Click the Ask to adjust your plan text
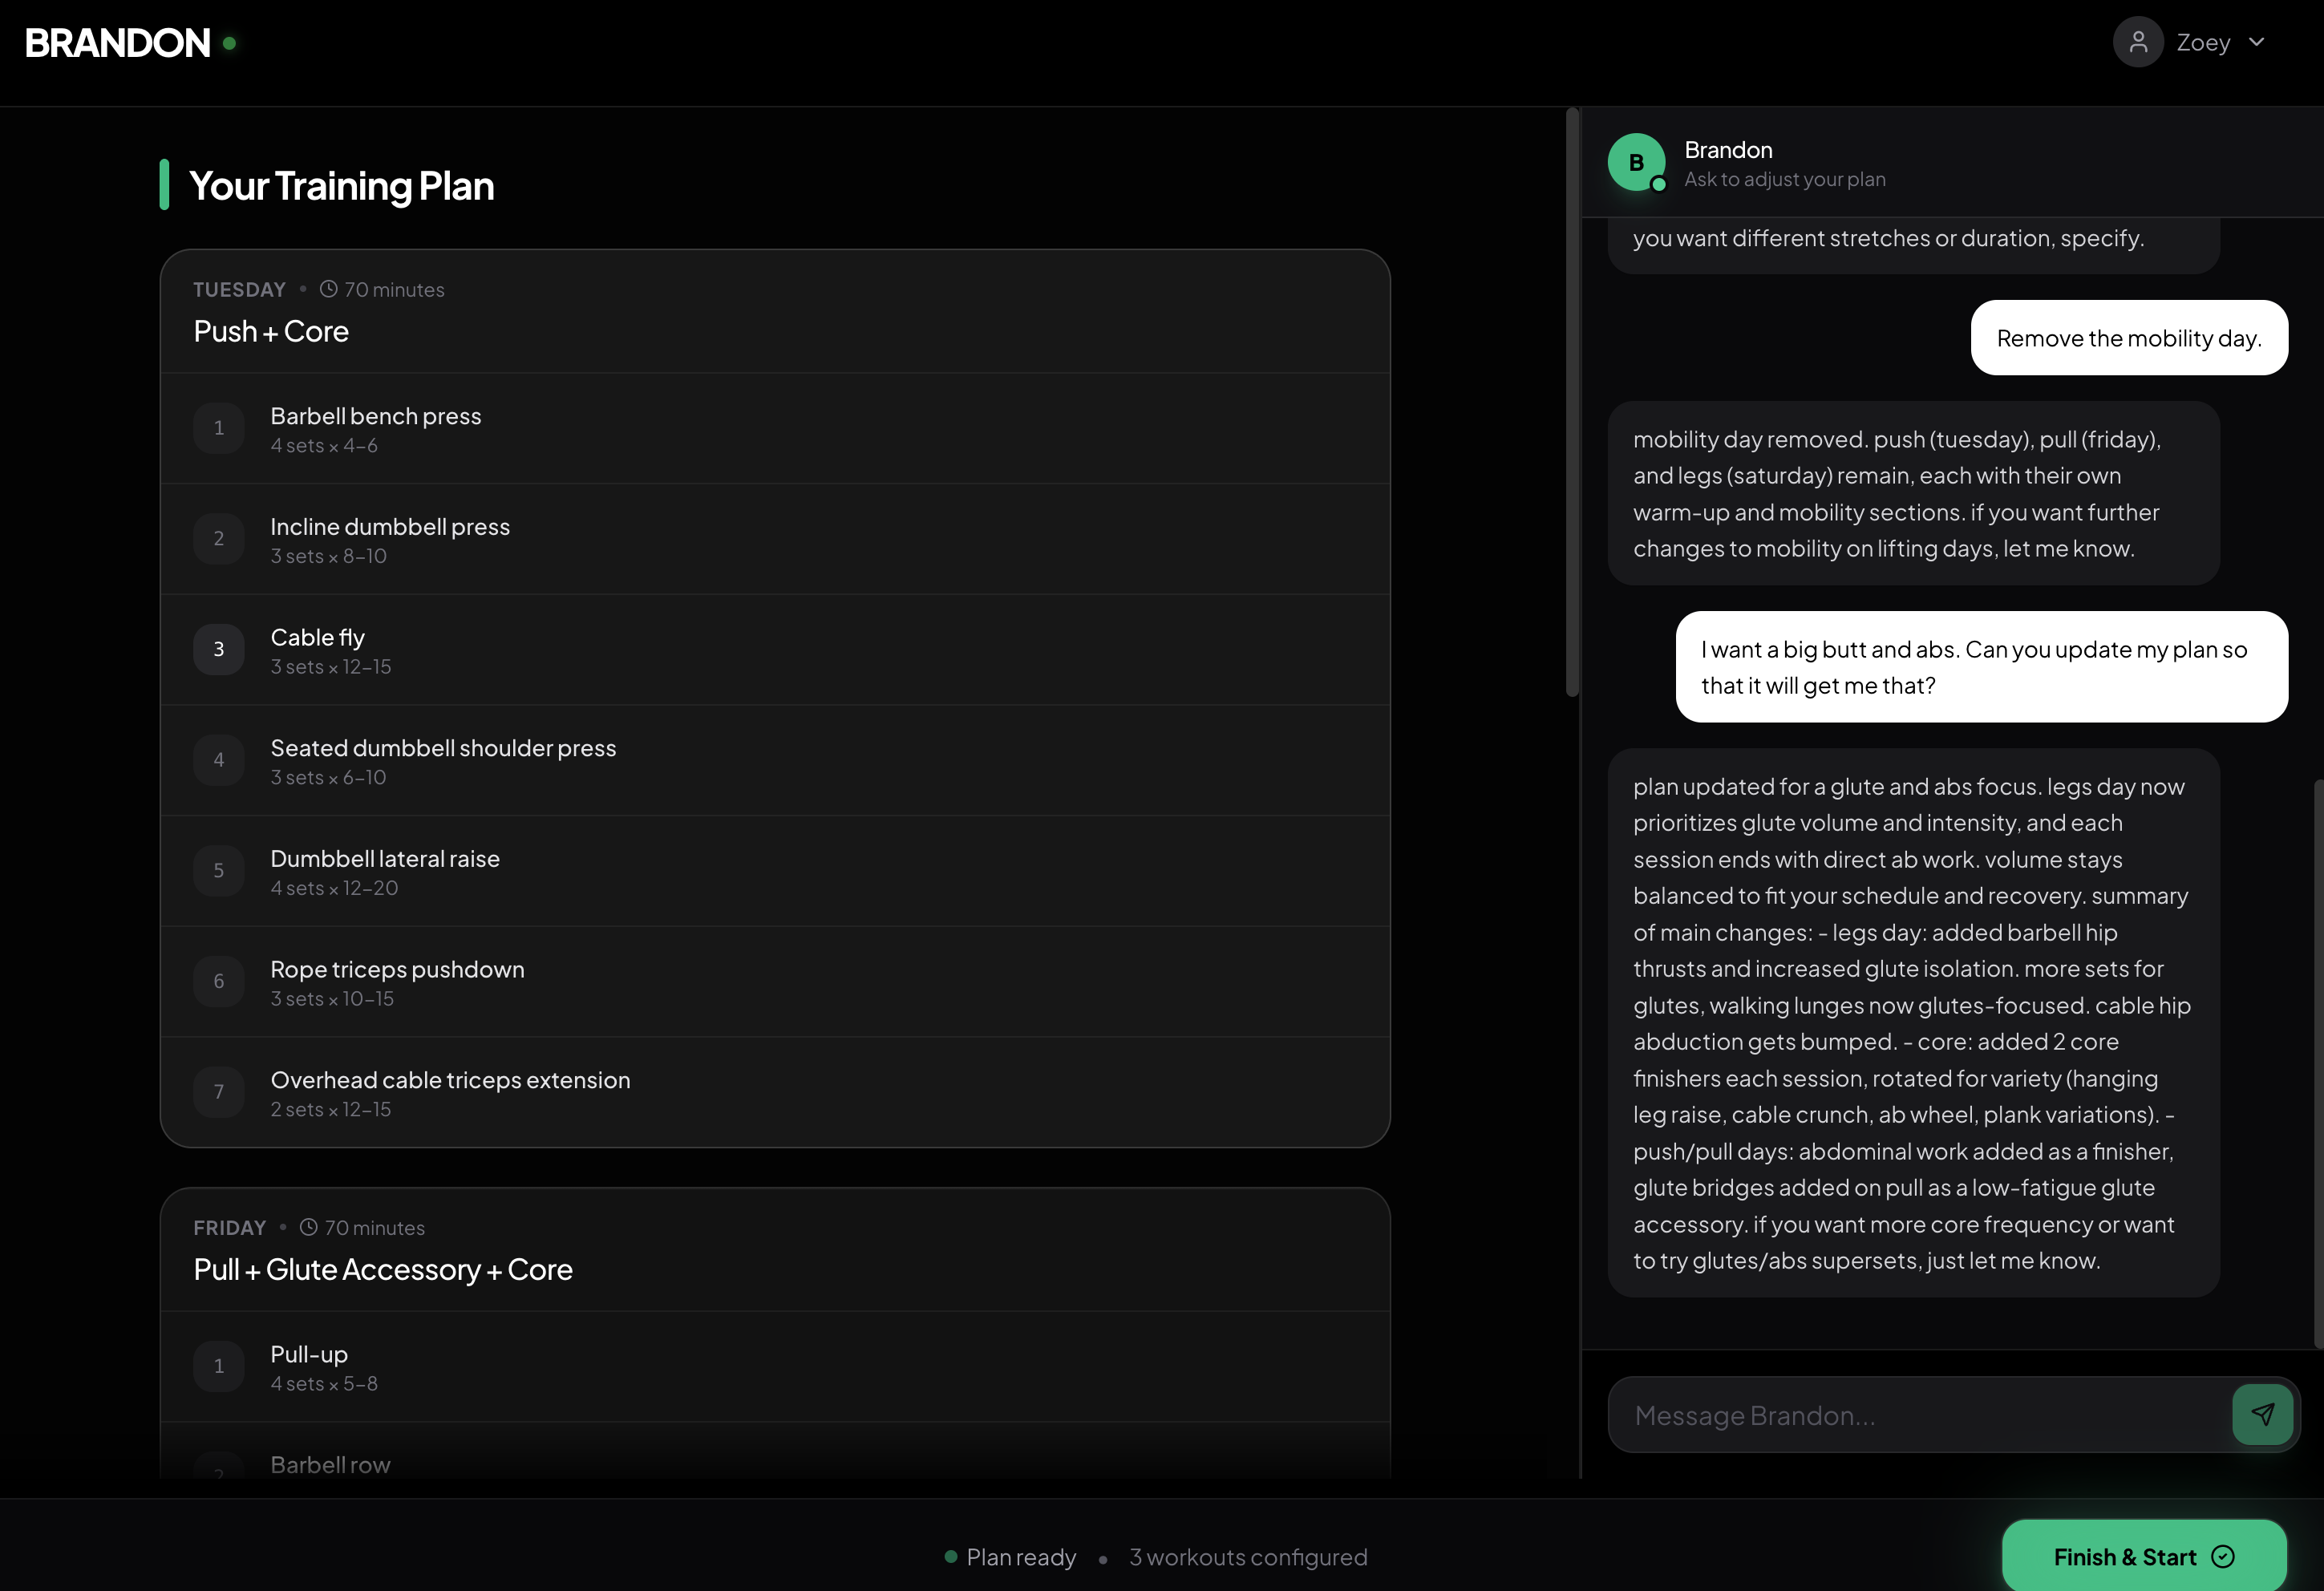The width and height of the screenshot is (2324, 1591). [x=1786, y=179]
